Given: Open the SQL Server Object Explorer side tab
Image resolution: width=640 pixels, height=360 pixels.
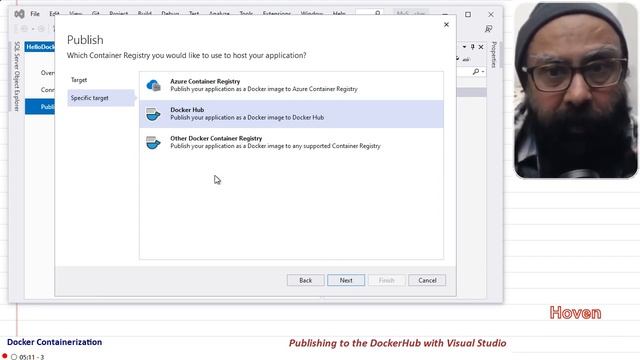Looking at the screenshot, I should 17,76.
